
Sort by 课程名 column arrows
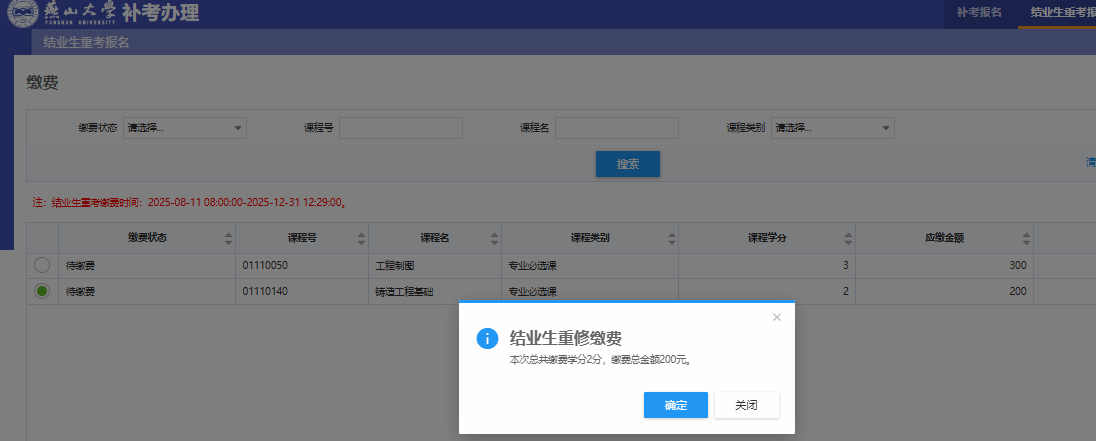[x=493, y=239]
